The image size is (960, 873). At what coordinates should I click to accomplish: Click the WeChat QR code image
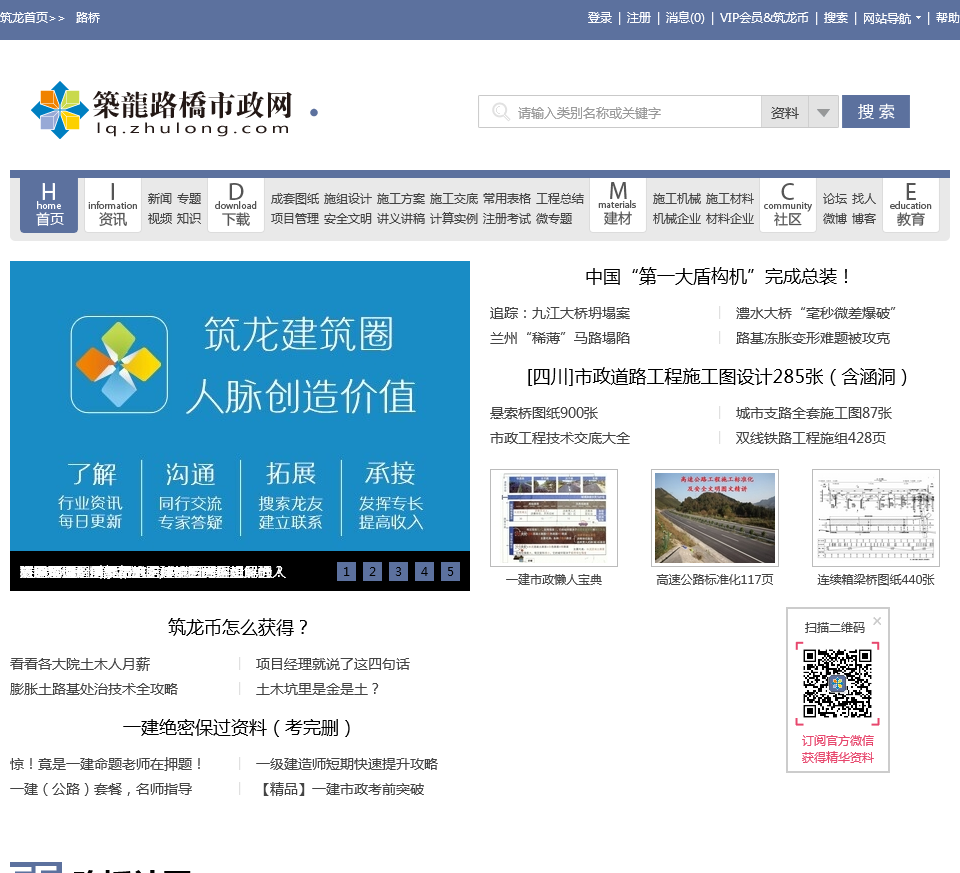(838, 683)
